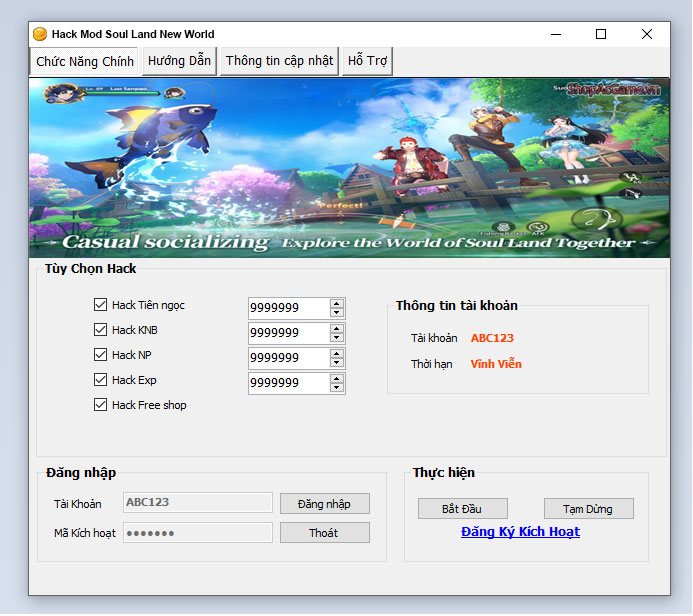This screenshot has height=616, width=693.
Task: Increase the Hack NP value with up arrow
Action: click(x=337, y=354)
